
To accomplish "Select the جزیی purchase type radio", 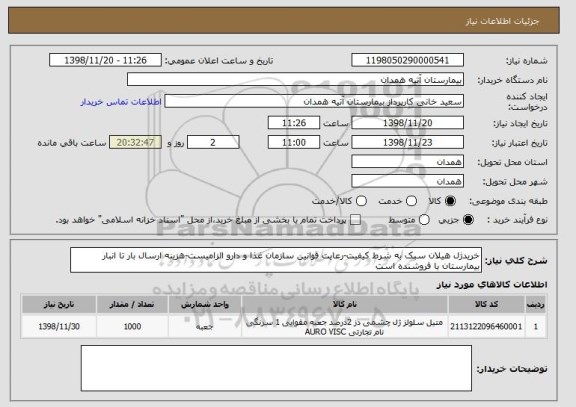I will 468,220.
